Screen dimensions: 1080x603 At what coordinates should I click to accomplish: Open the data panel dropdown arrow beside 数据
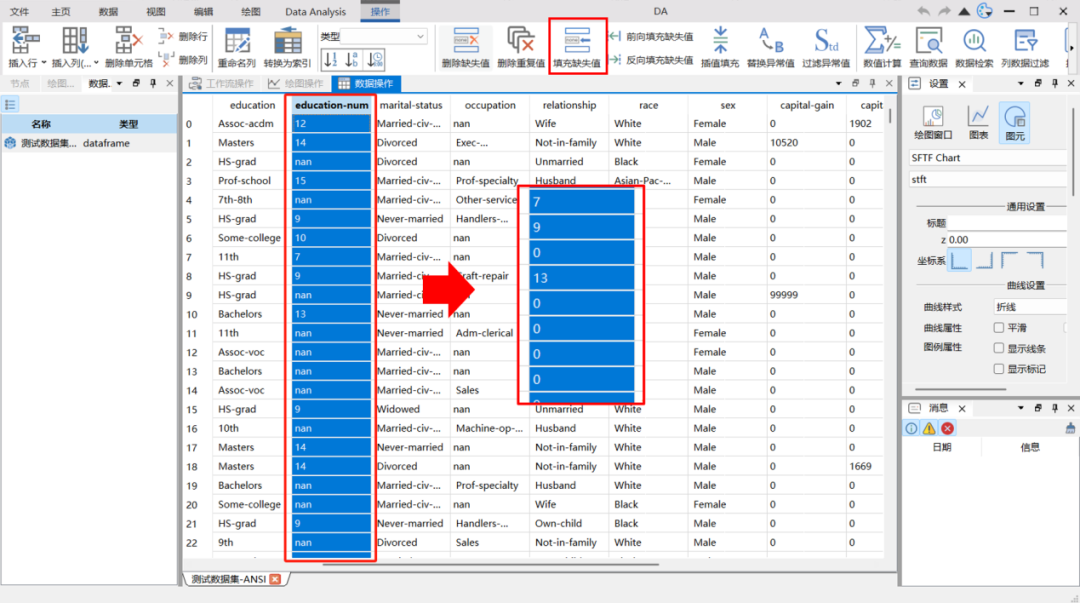[119, 83]
